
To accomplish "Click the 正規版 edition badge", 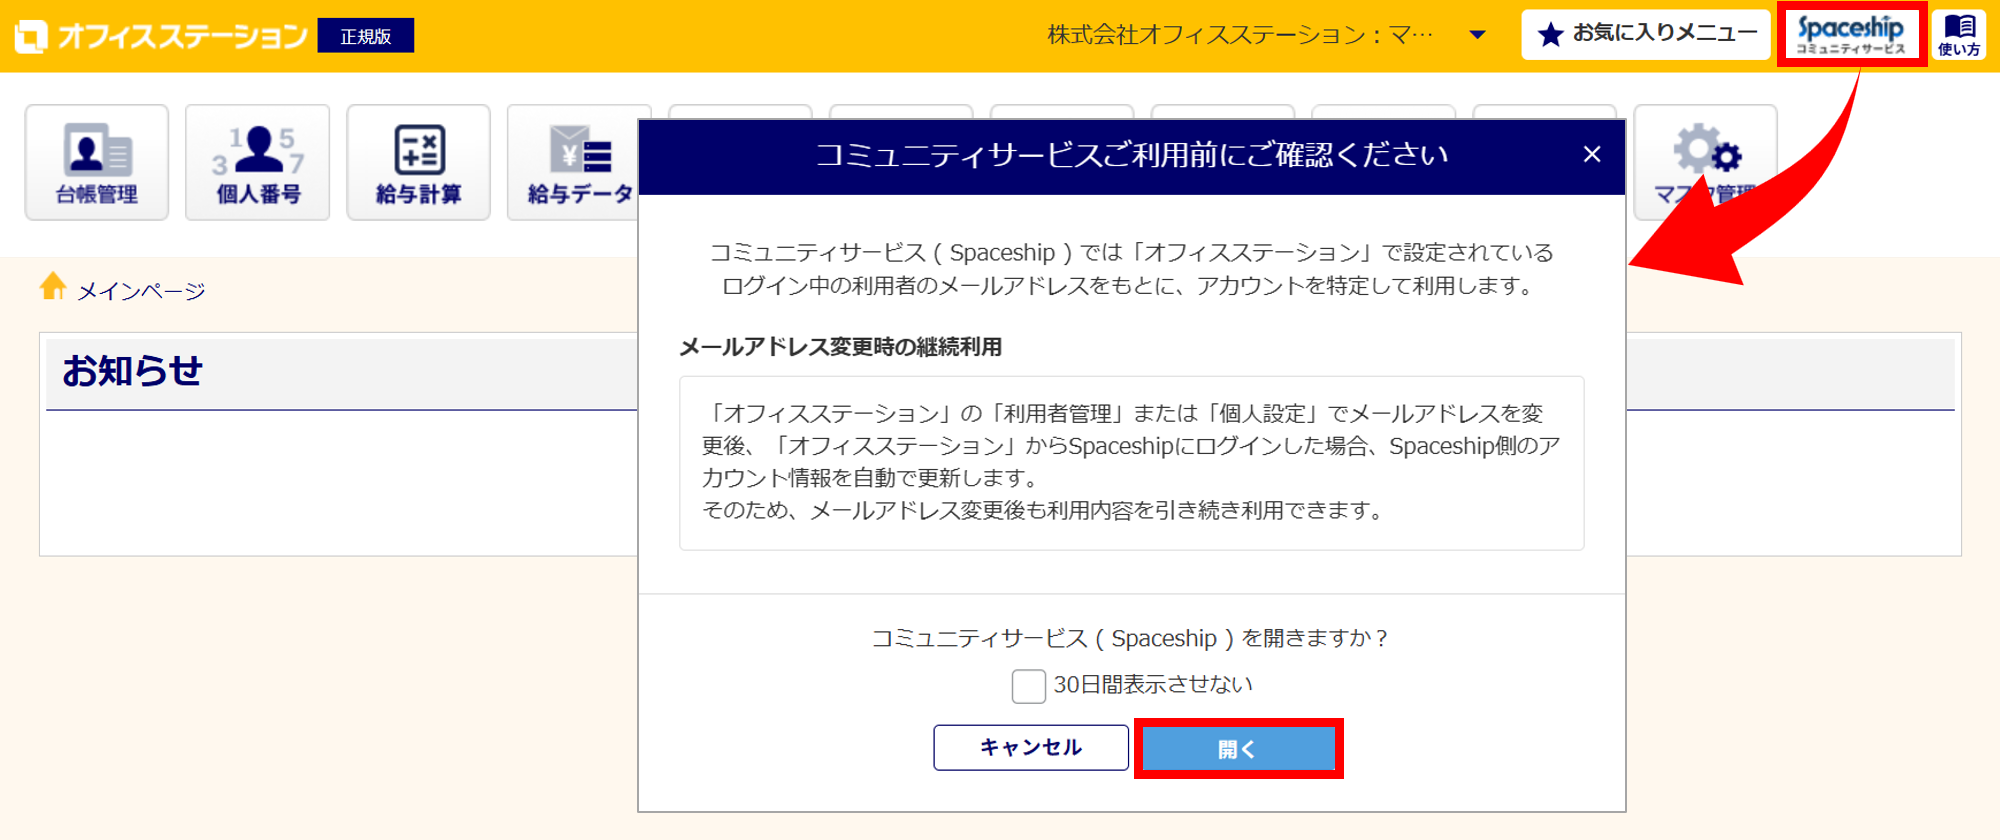I will pos(366,36).
